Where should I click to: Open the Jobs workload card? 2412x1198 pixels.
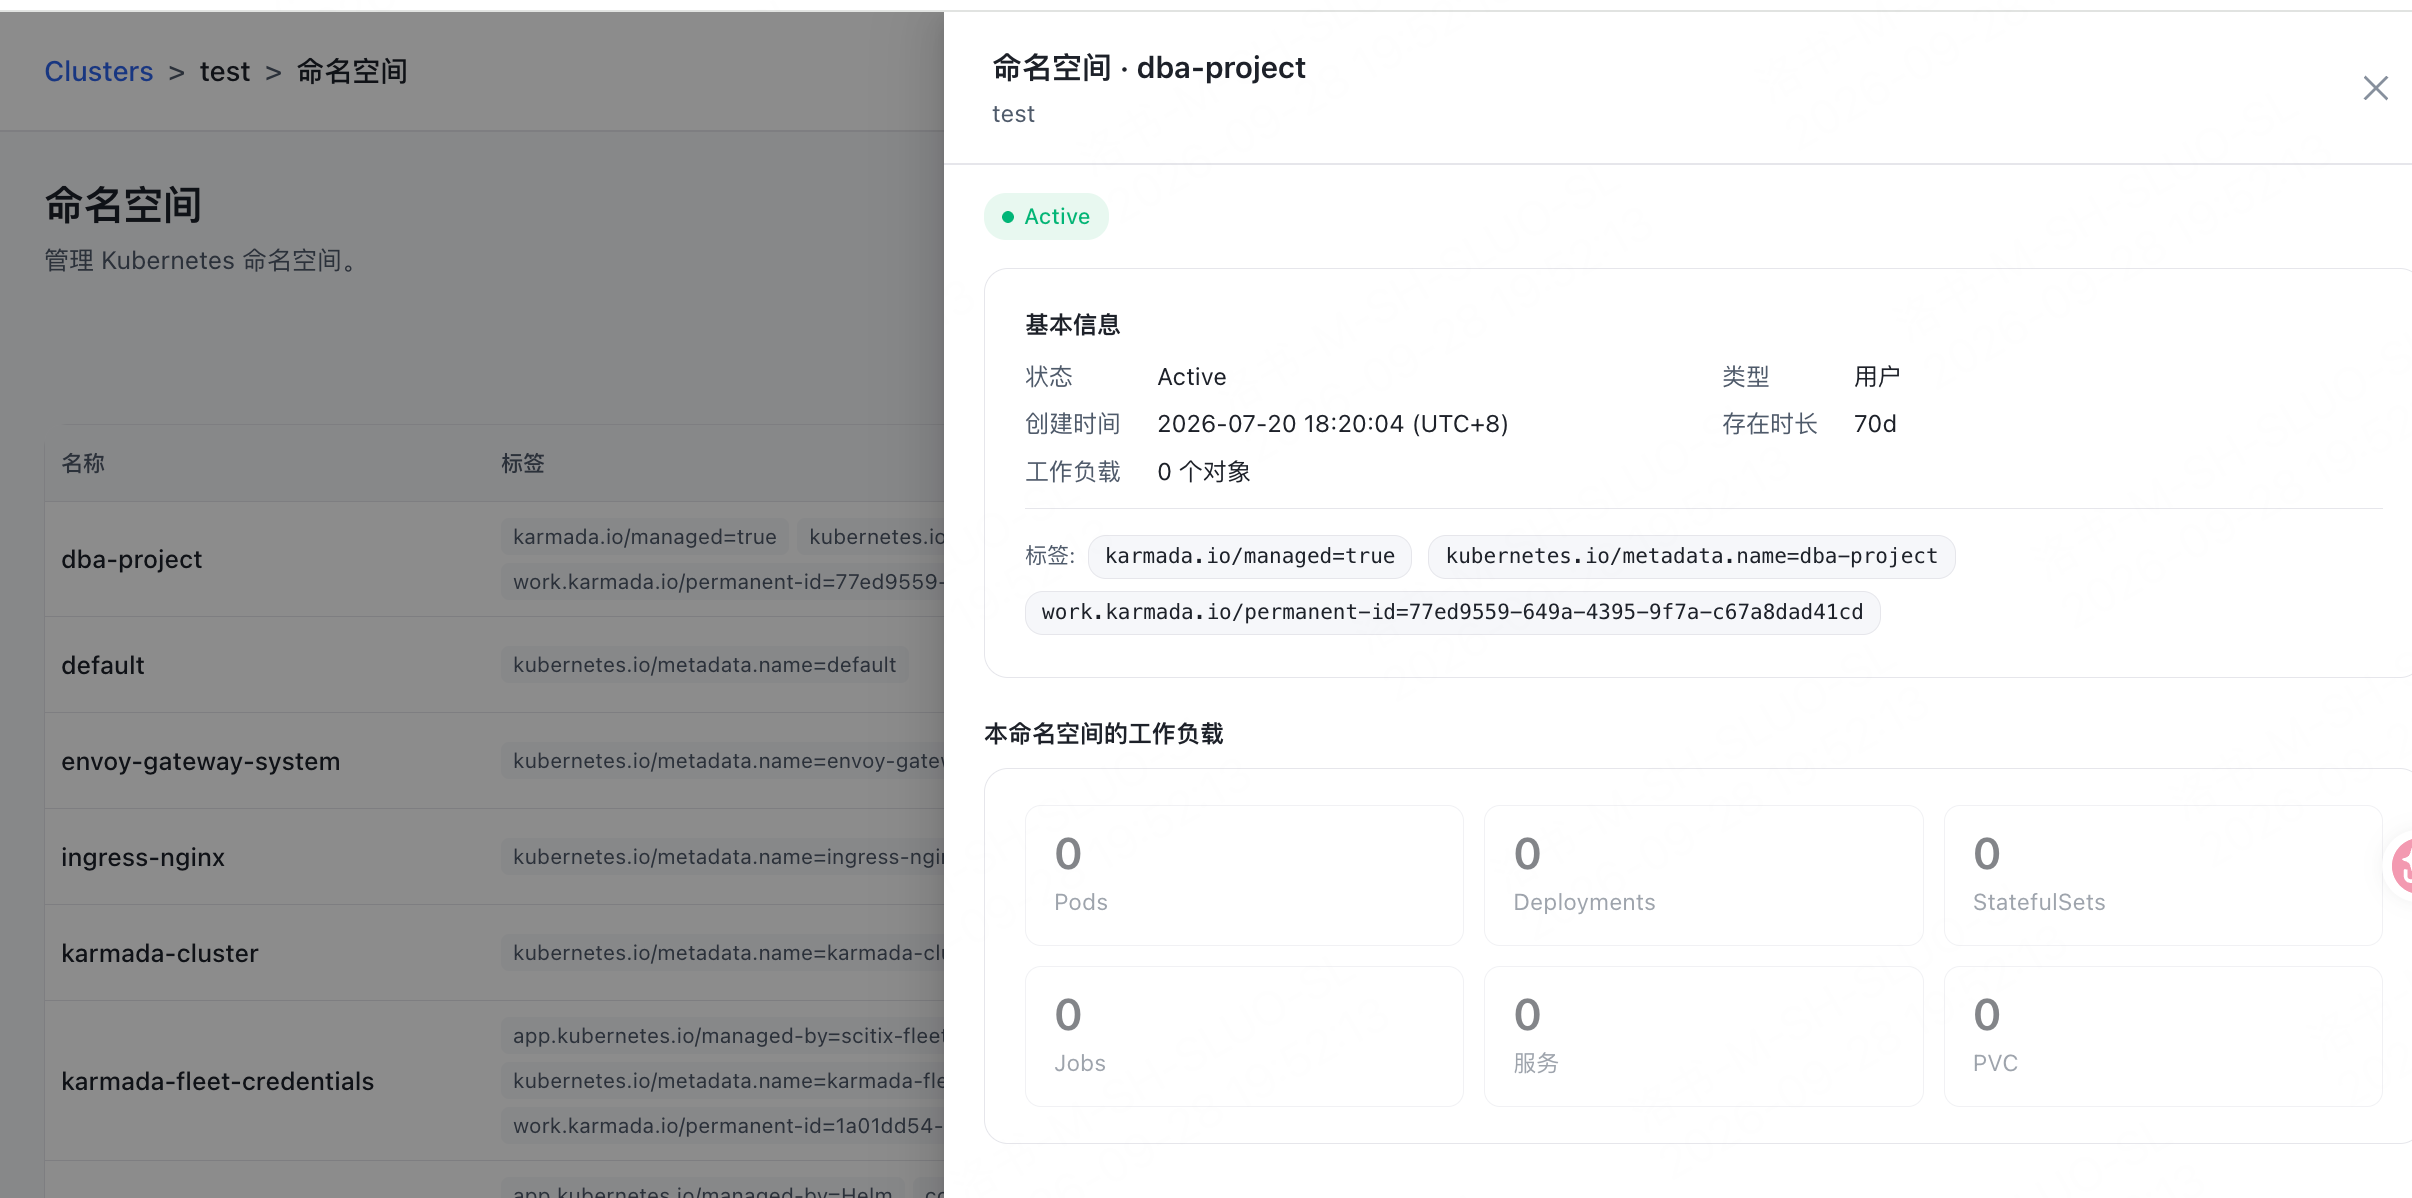point(1244,1036)
